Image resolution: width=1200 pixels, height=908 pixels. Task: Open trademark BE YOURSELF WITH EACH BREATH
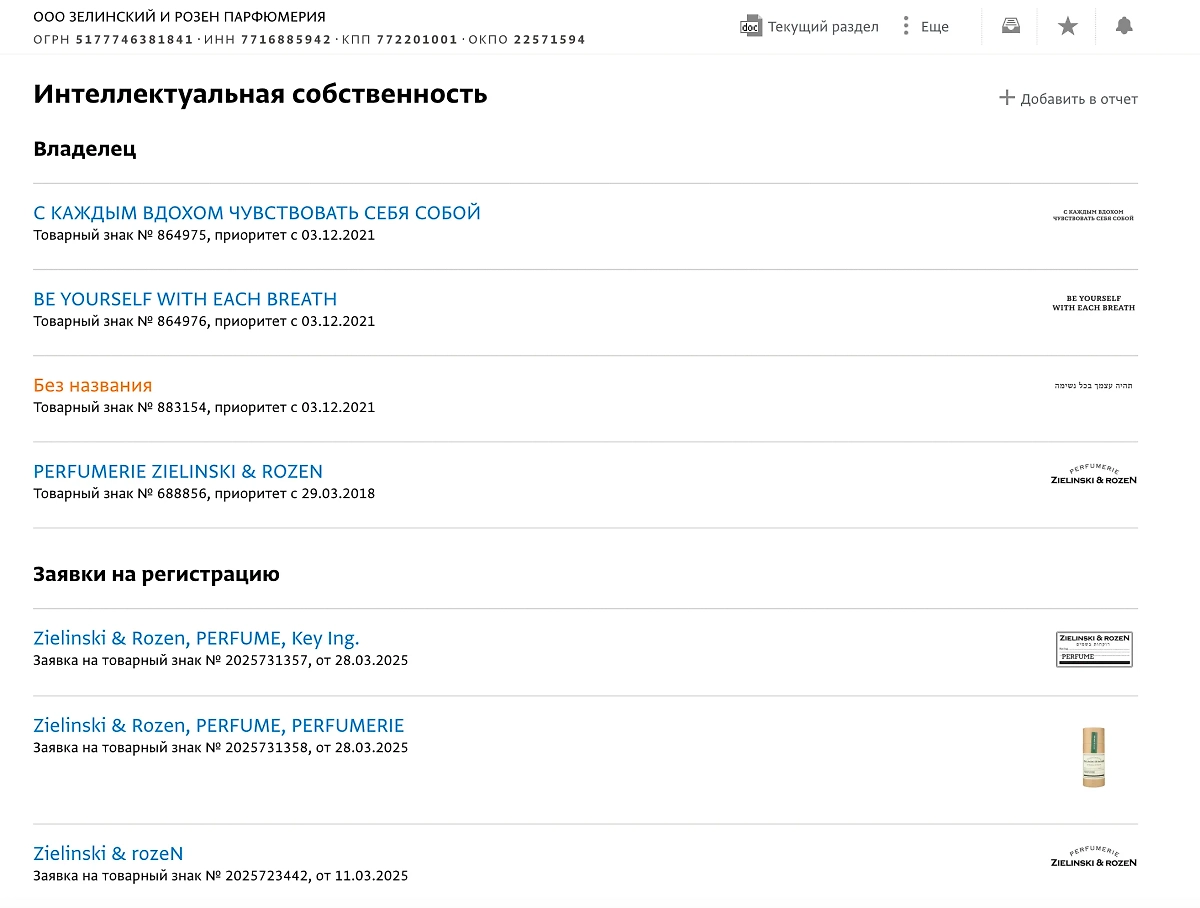[185, 298]
